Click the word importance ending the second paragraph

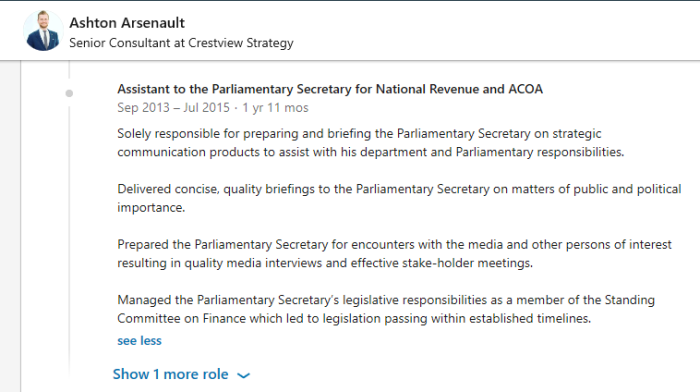point(150,208)
